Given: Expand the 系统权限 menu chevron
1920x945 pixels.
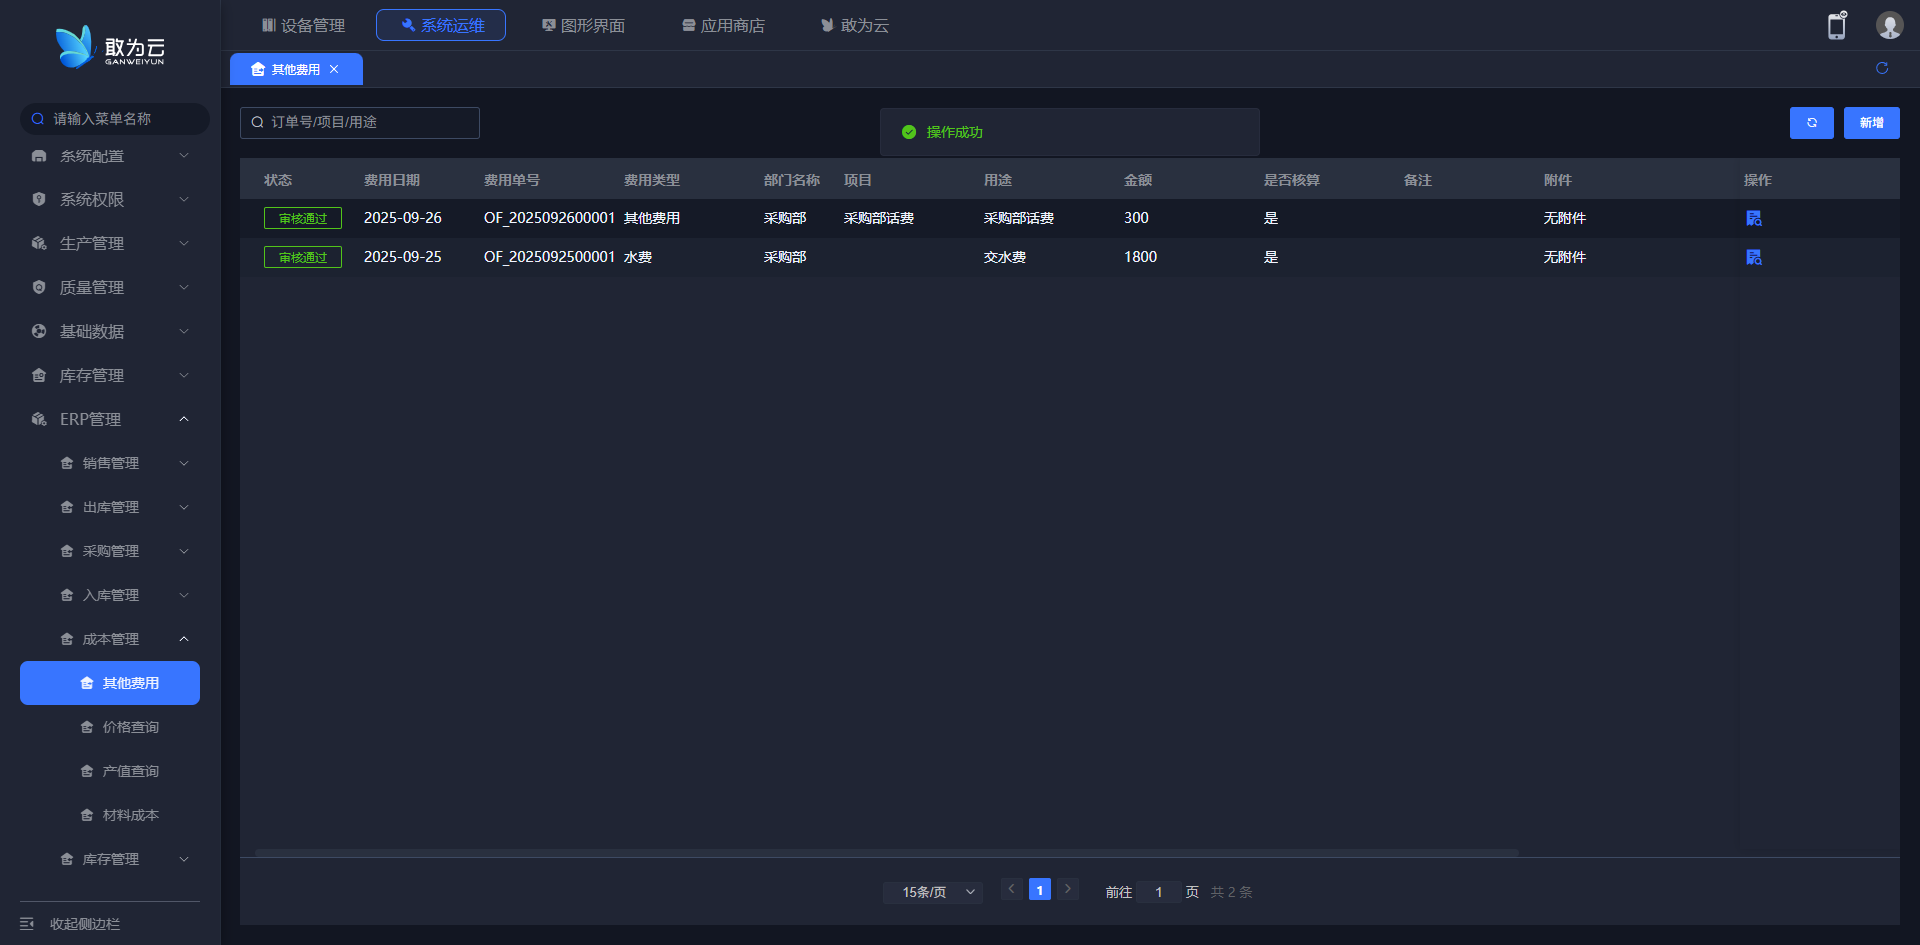Looking at the screenshot, I should 184,199.
